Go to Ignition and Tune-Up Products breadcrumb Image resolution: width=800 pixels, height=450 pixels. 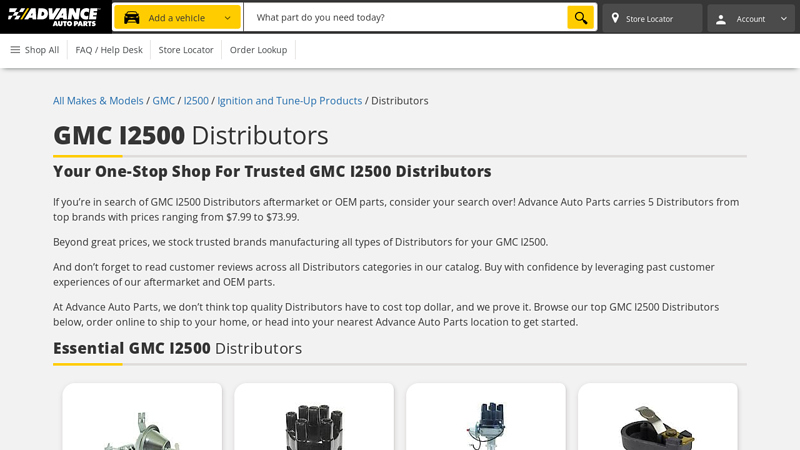[289, 101]
